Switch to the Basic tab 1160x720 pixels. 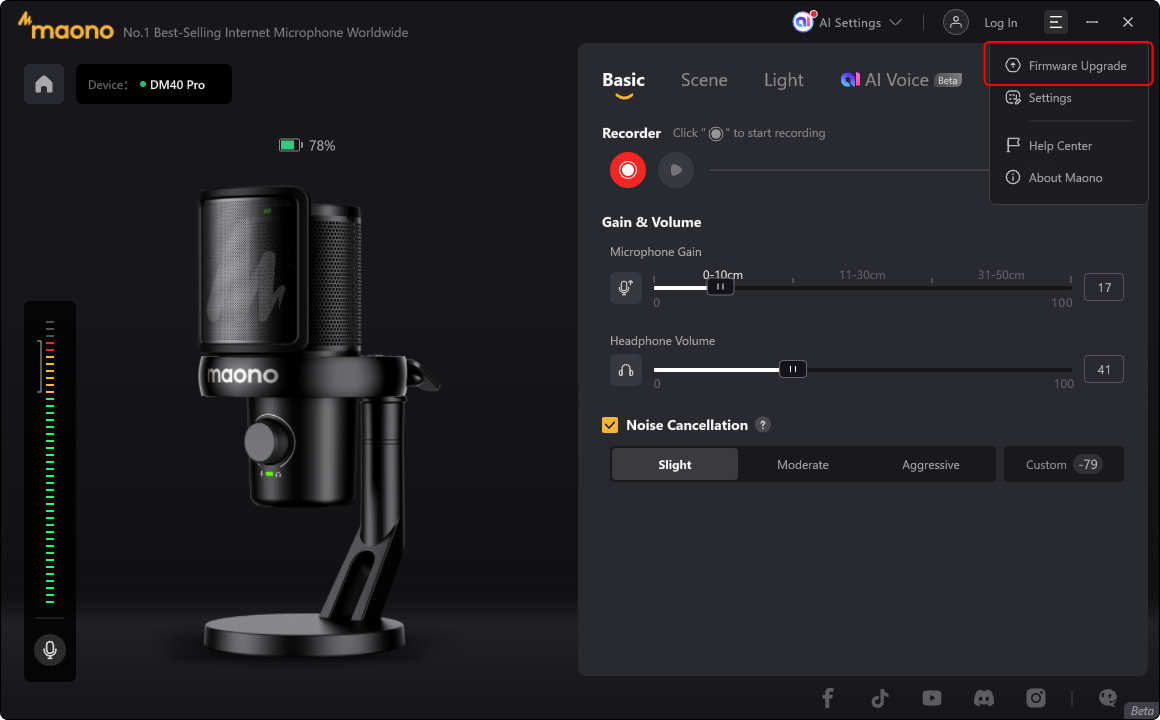click(x=623, y=80)
